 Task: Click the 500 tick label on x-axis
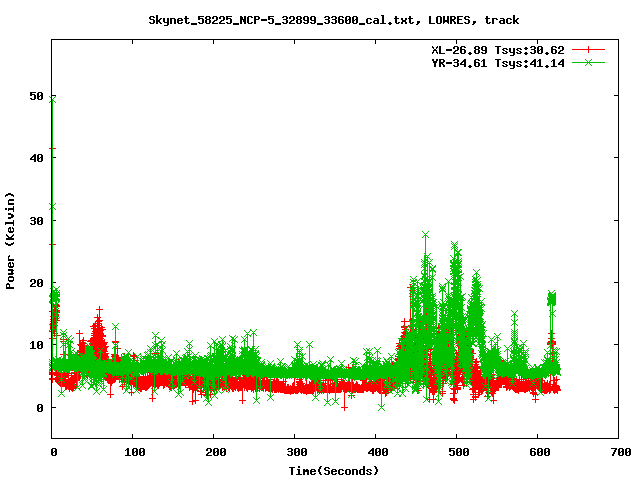tap(458, 452)
